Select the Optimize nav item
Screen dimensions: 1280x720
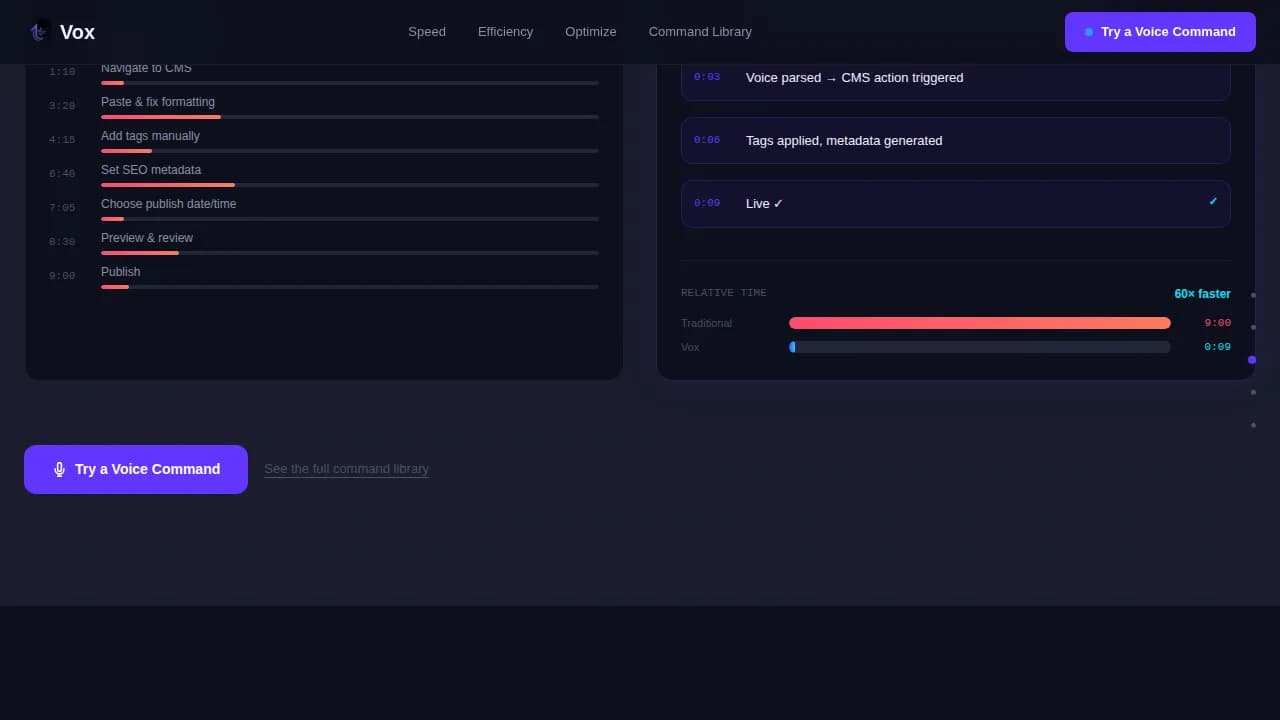590,31
